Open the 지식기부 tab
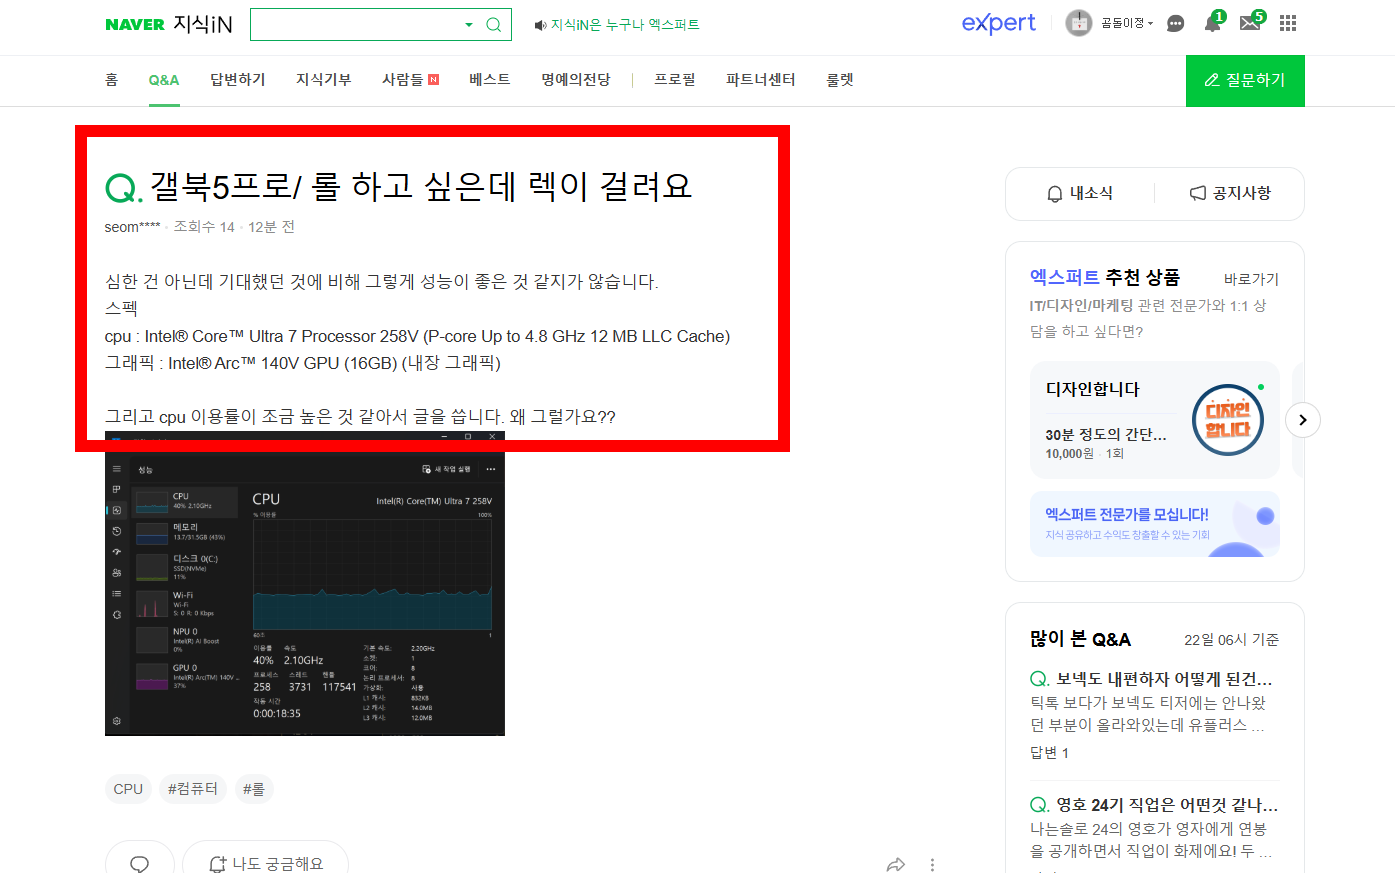The image size is (1395, 873). 324,80
